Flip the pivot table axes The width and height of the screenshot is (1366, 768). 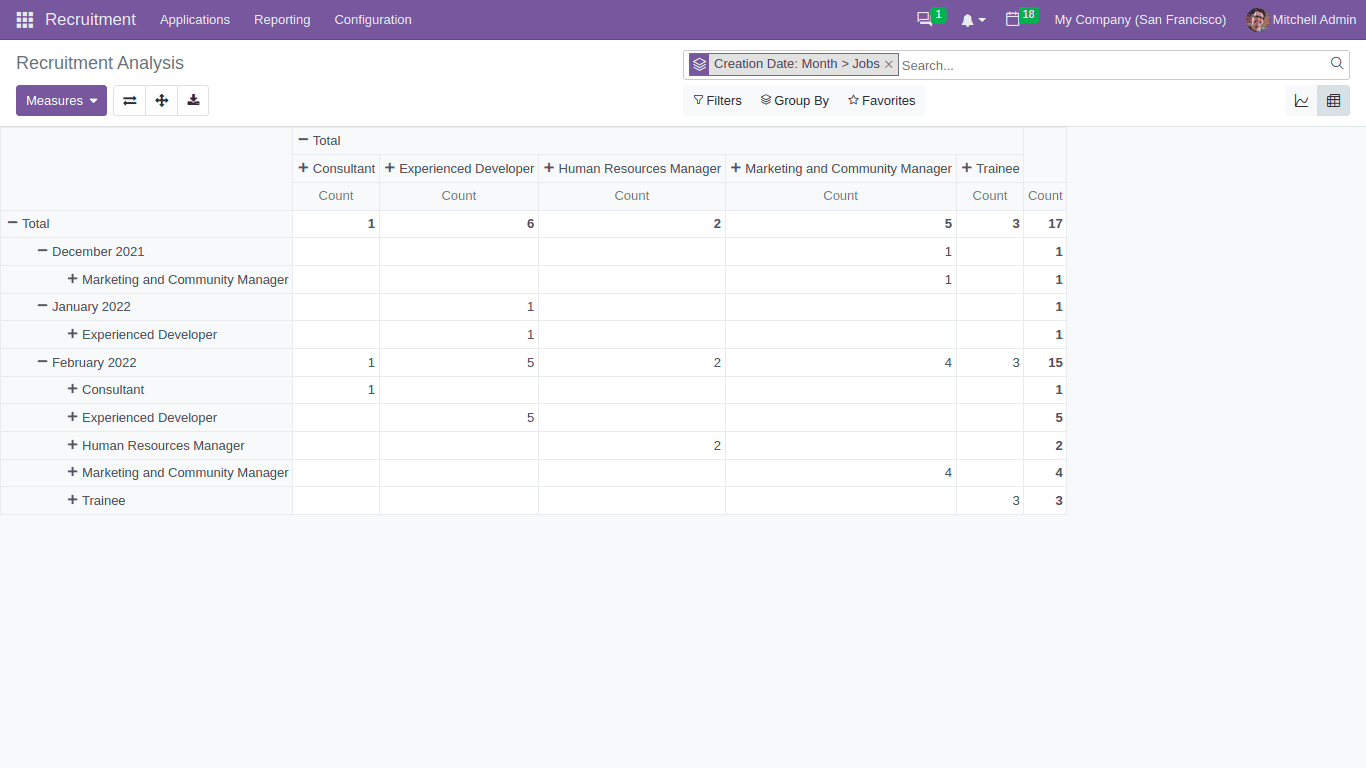(x=129, y=100)
